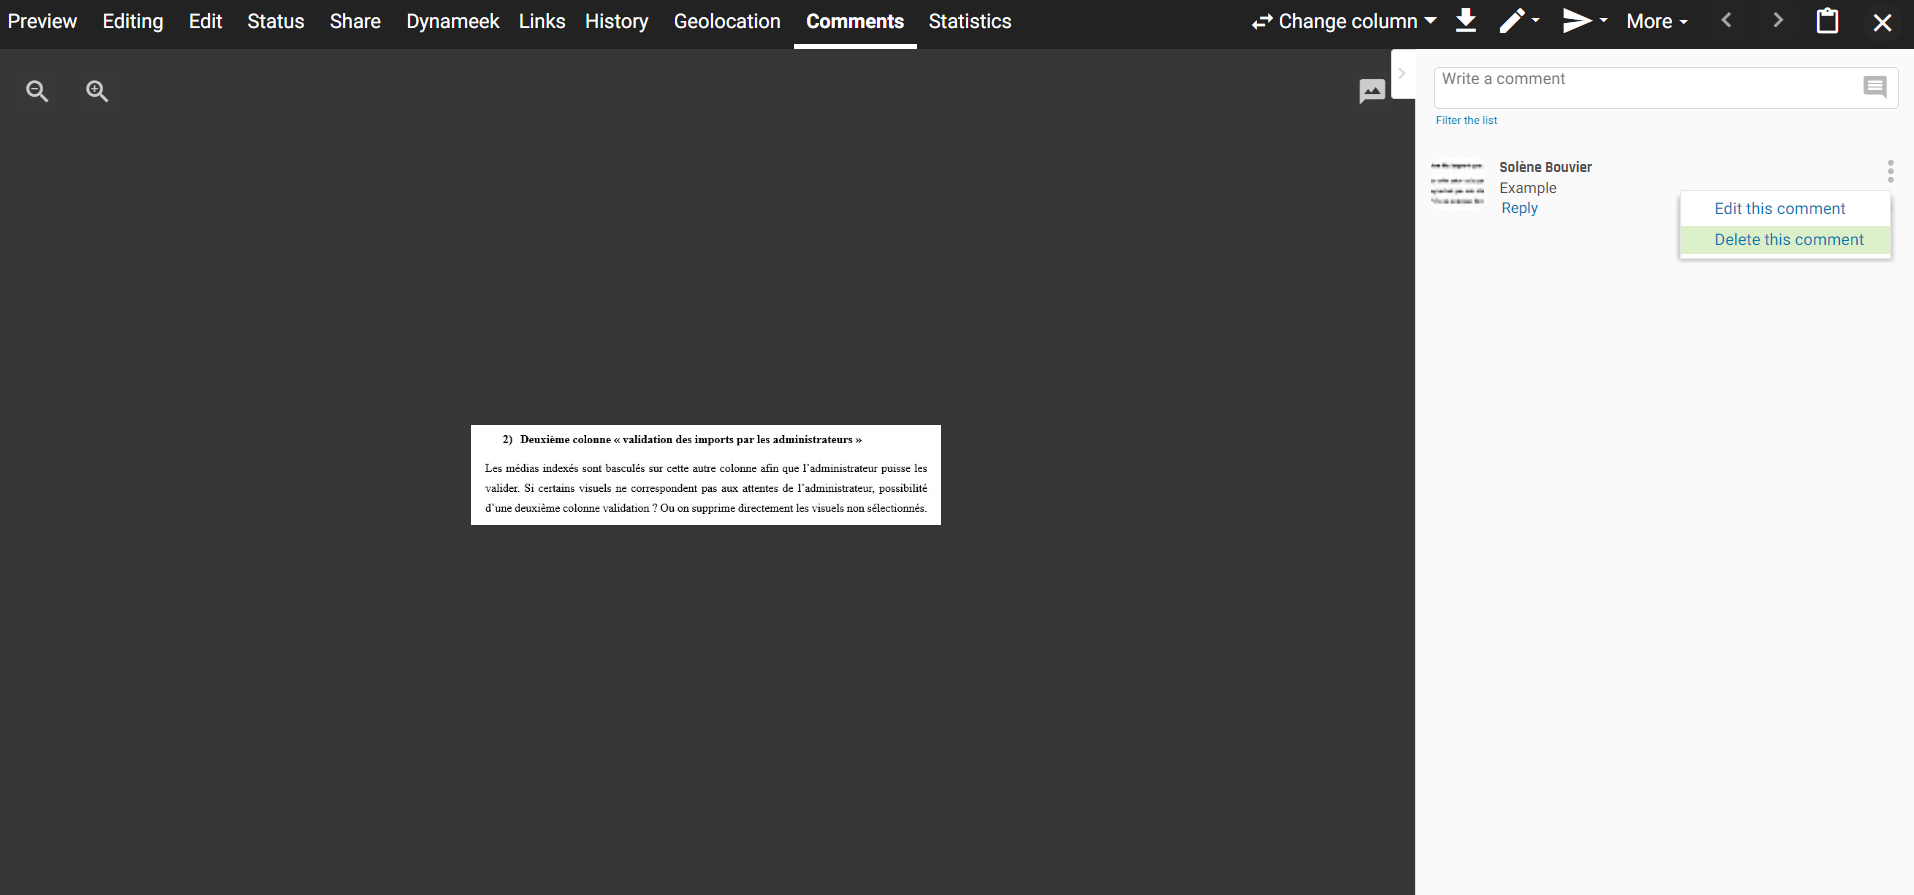Click the download arrow icon
The width and height of the screenshot is (1914, 895).
coord(1466,21)
